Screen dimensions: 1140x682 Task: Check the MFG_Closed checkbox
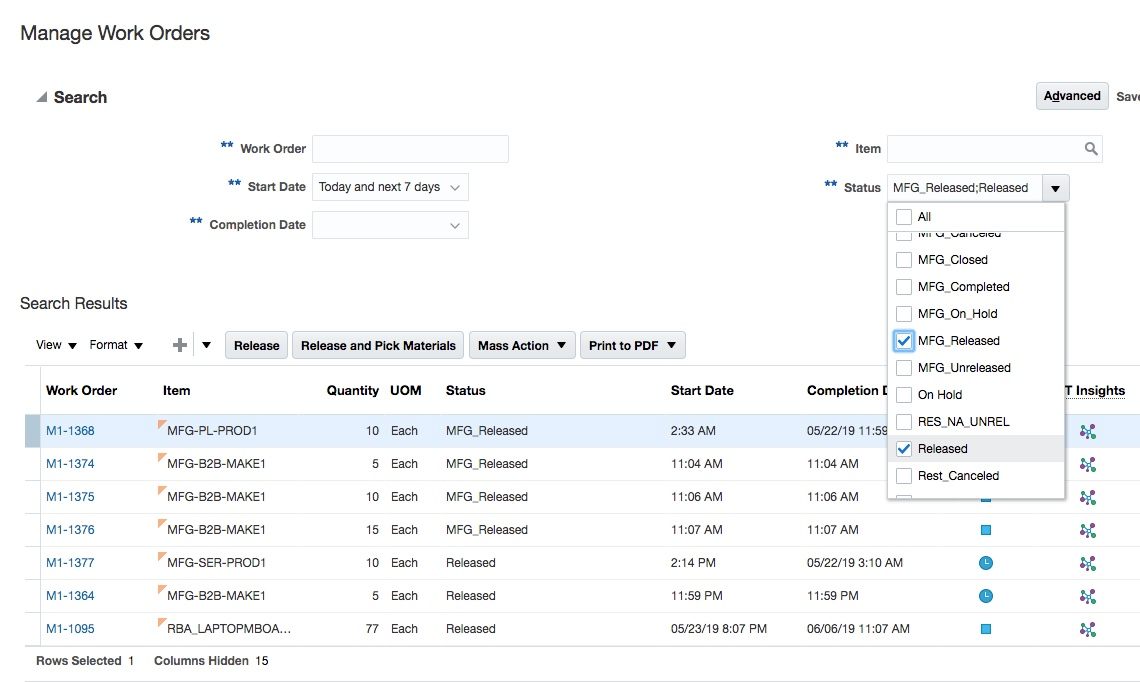(x=904, y=260)
